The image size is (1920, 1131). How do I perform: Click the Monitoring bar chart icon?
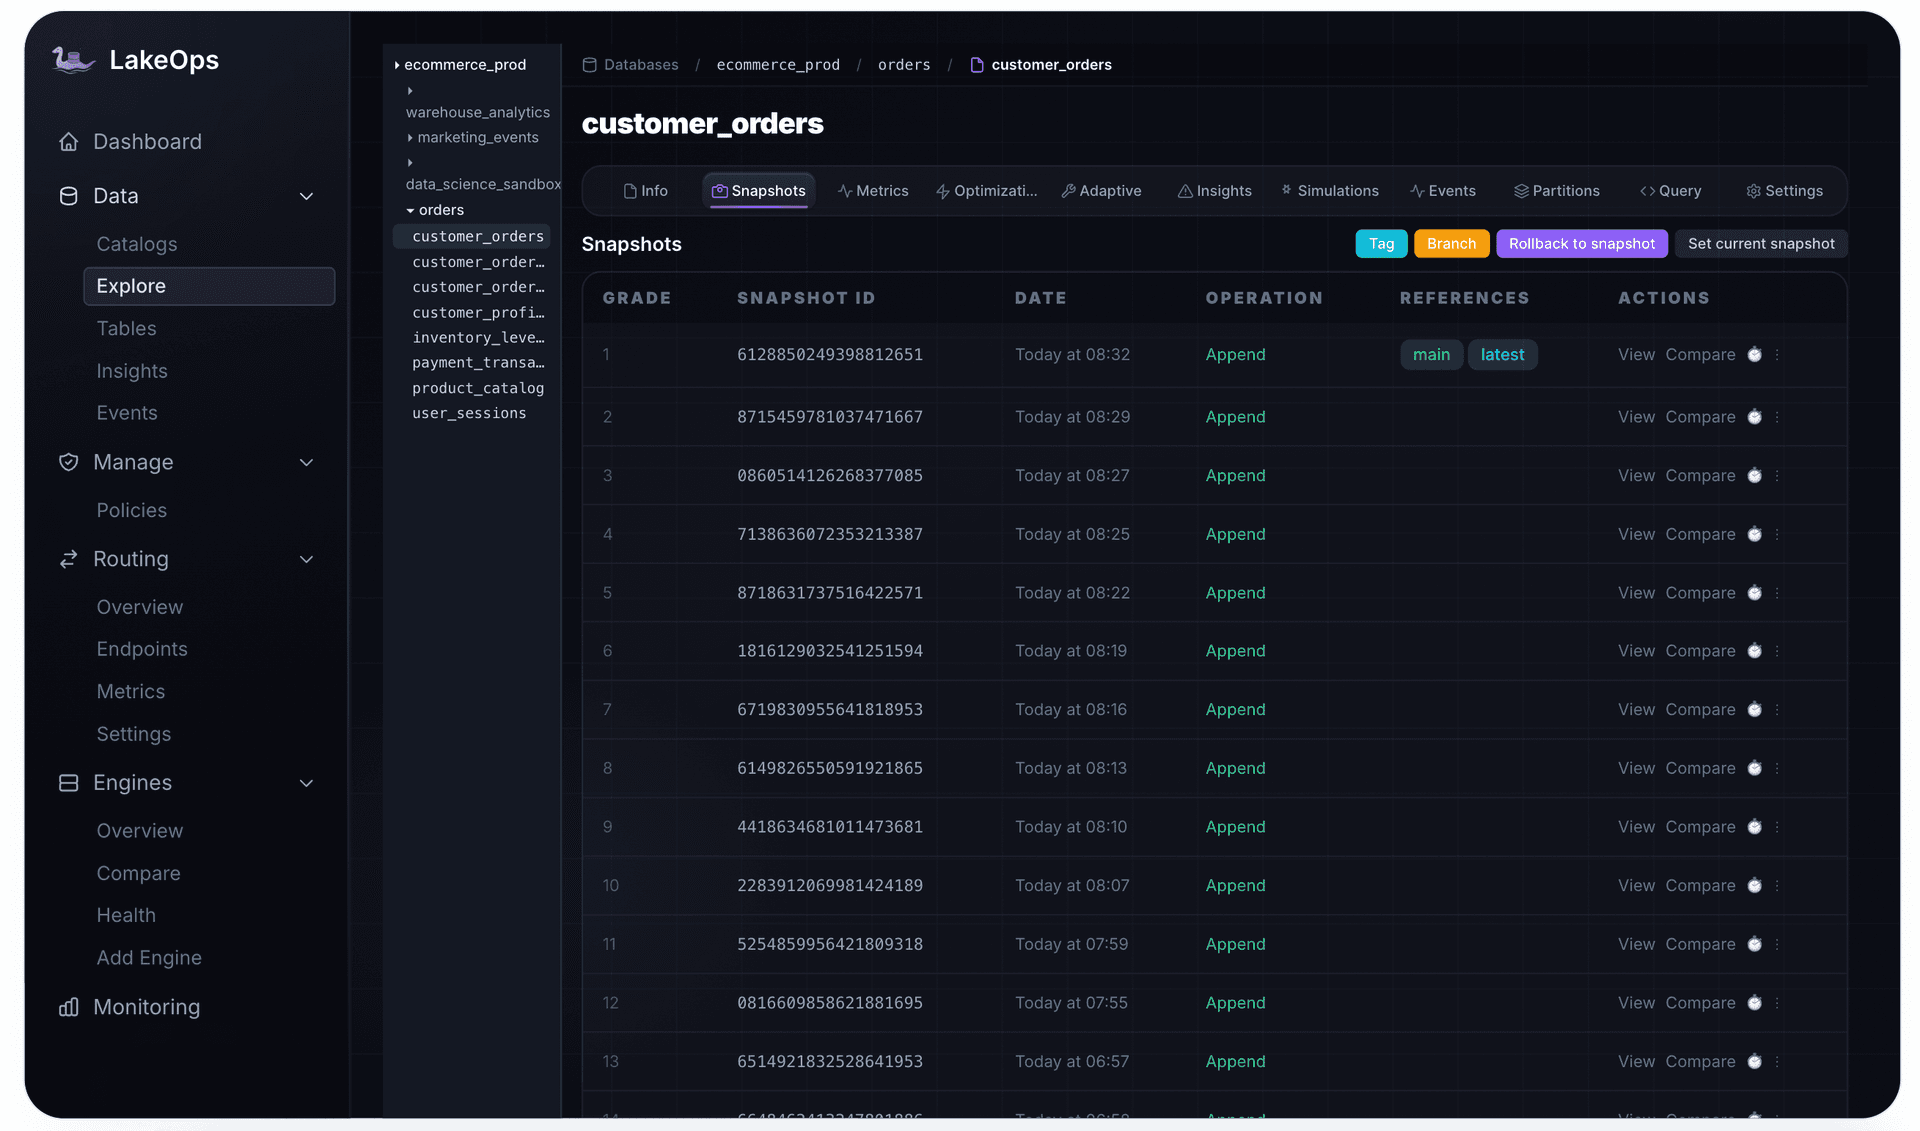68,1007
